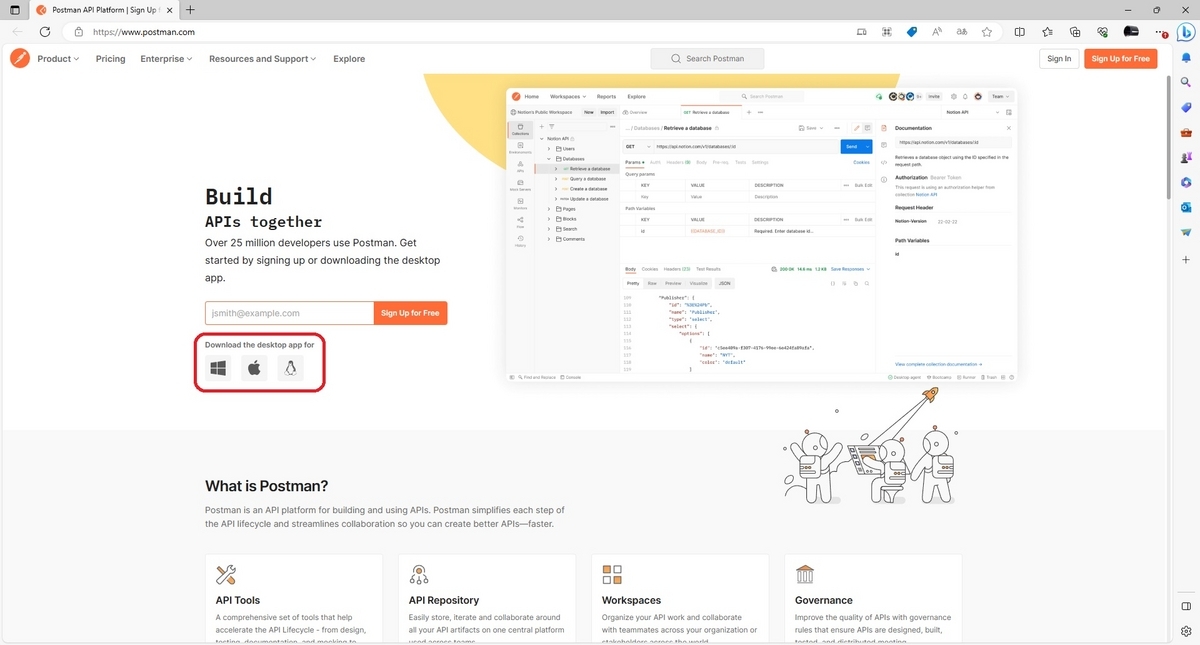Viewport: 1200px width, 645px height.
Task: Open a new browser tab
Action: tap(191, 10)
